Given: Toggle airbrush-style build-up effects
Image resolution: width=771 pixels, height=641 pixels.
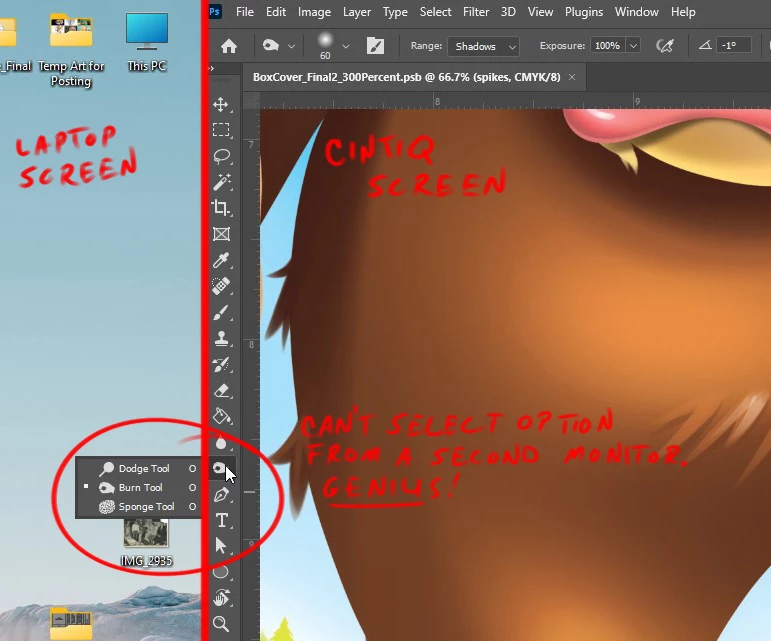Looking at the screenshot, I should (x=665, y=46).
